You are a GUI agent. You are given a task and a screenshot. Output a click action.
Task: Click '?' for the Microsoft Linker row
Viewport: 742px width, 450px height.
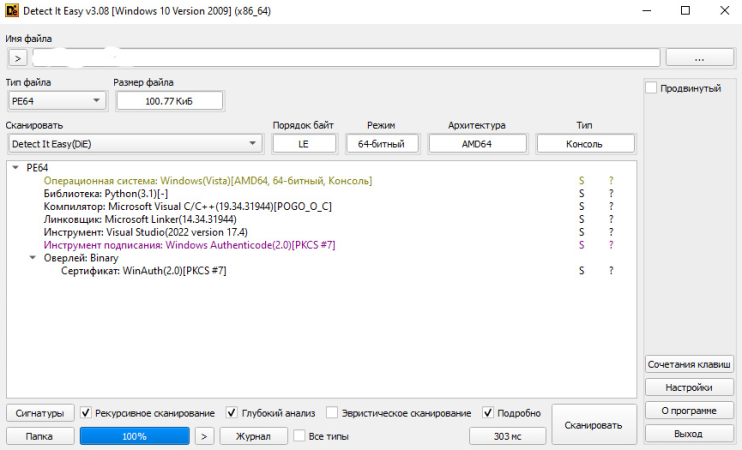click(x=611, y=219)
